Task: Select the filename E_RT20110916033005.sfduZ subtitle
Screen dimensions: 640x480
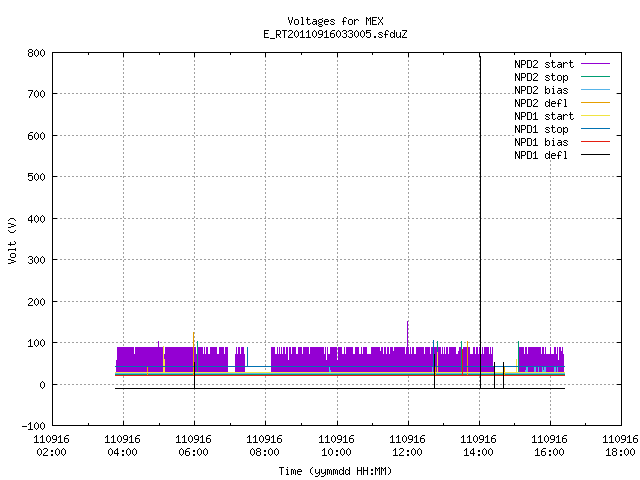Action: pyautogui.click(x=335, y=34)
